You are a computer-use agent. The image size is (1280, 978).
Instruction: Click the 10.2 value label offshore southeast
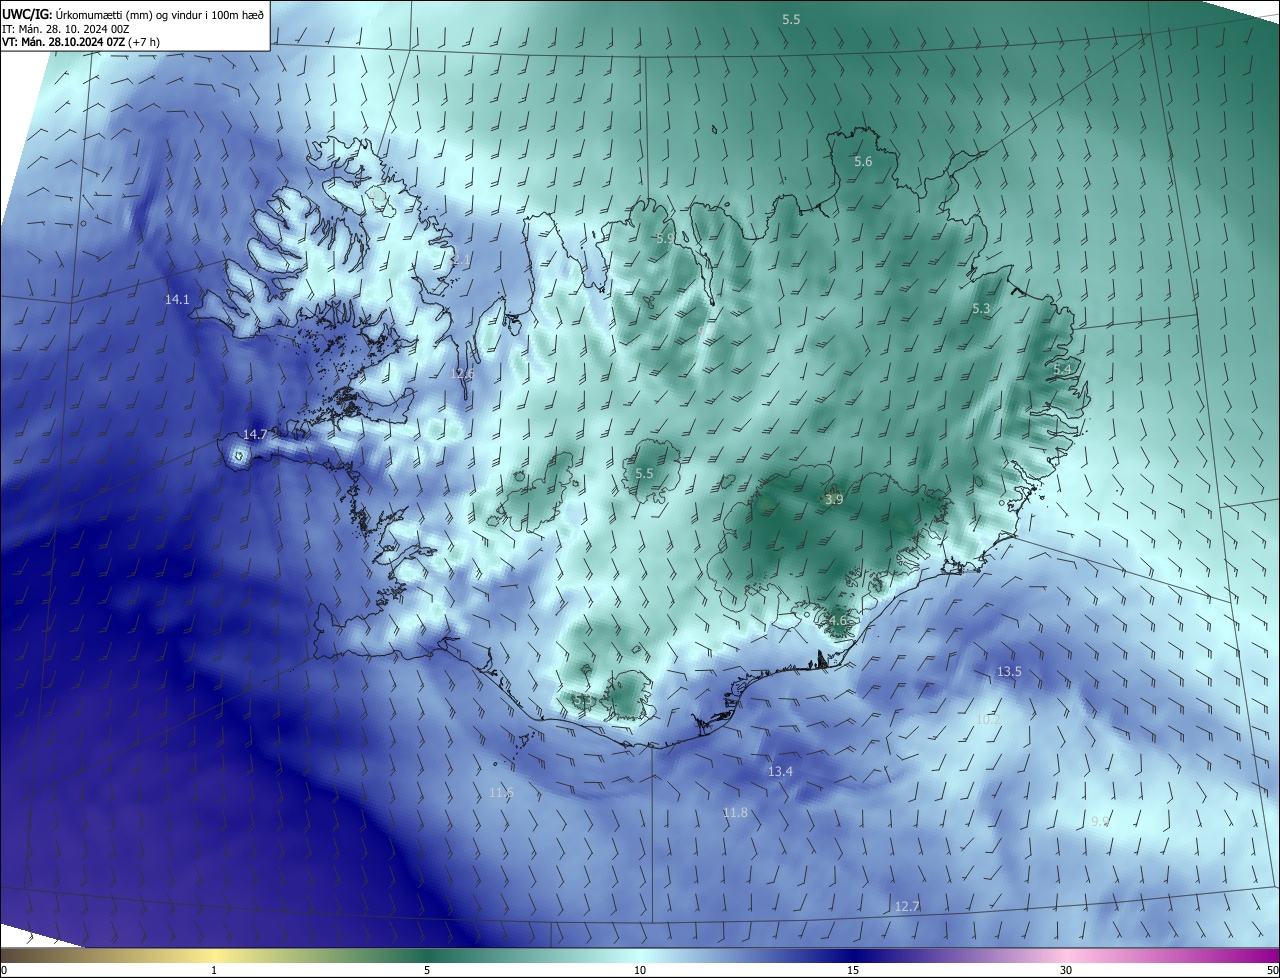987,719
